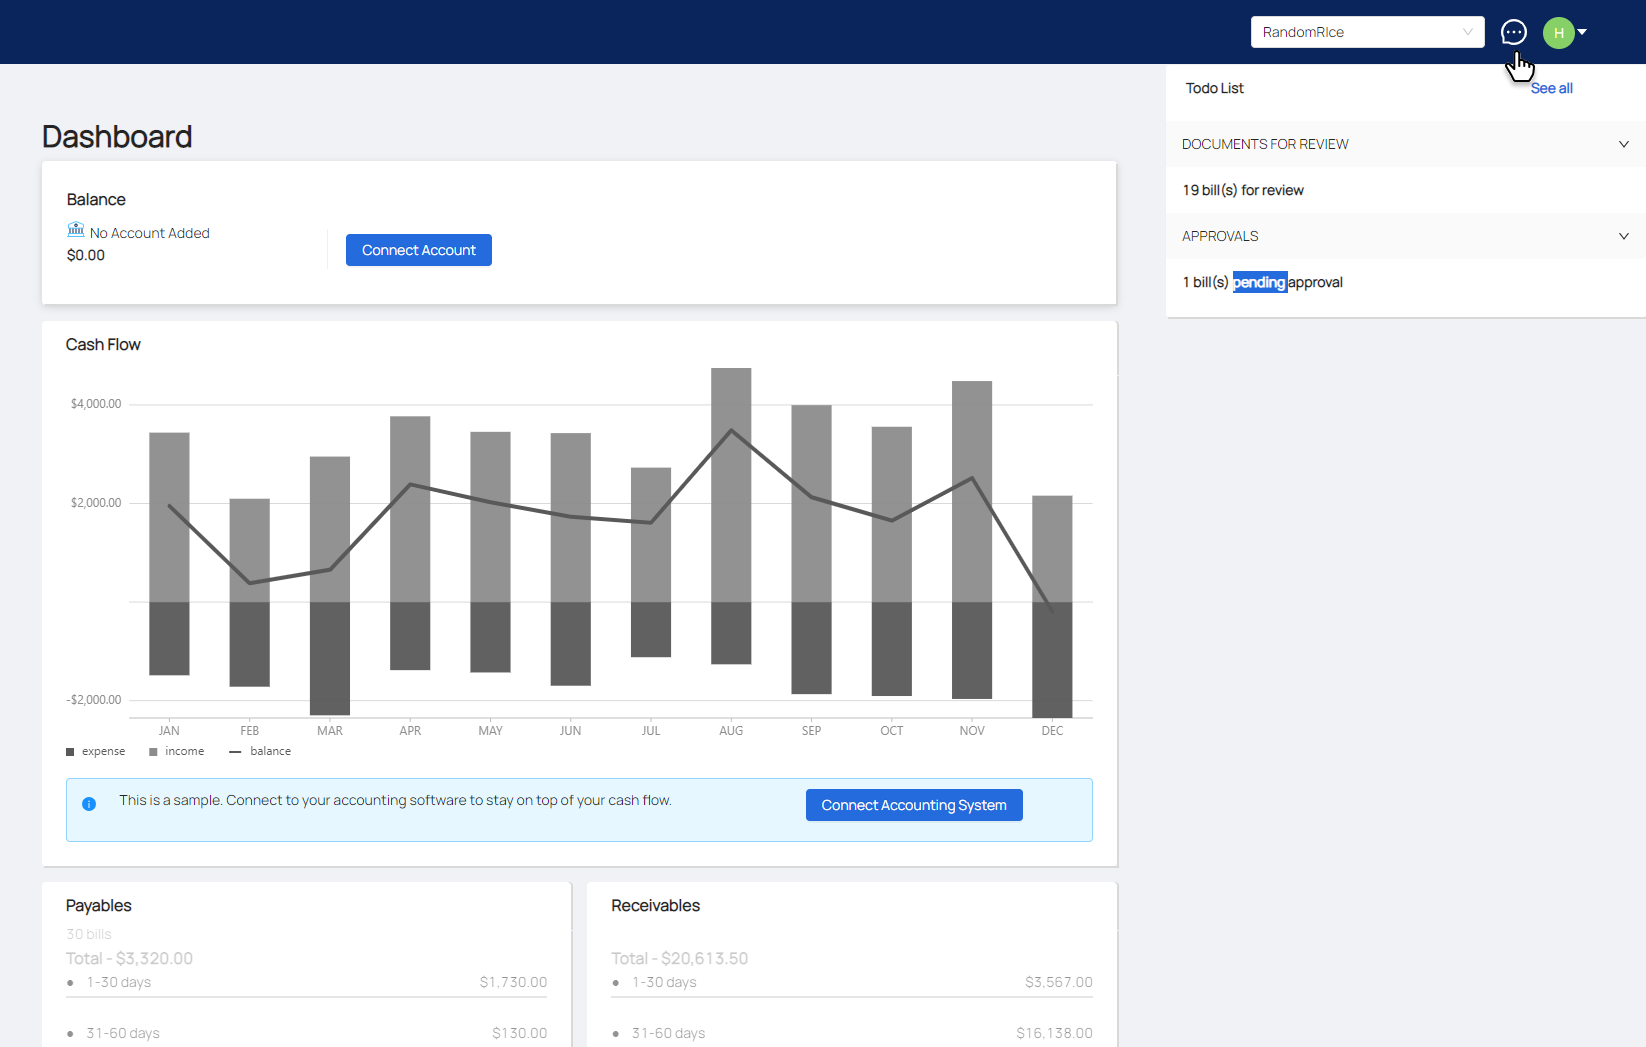Click the blue info icon in sample notice

[x=89, y=804]
